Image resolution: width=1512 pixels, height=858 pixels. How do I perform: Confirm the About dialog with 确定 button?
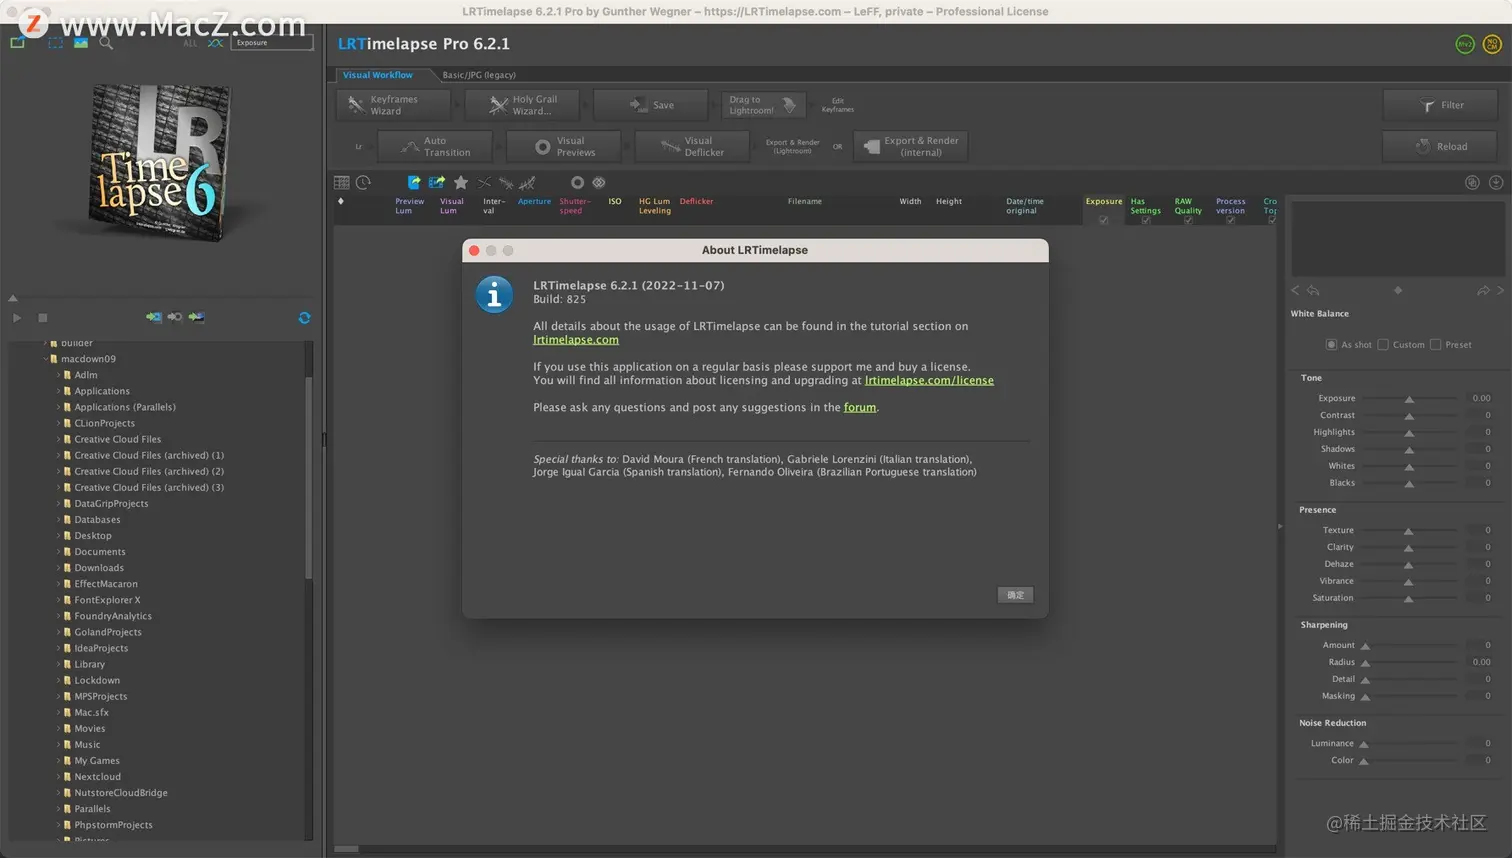(1015, 595)
